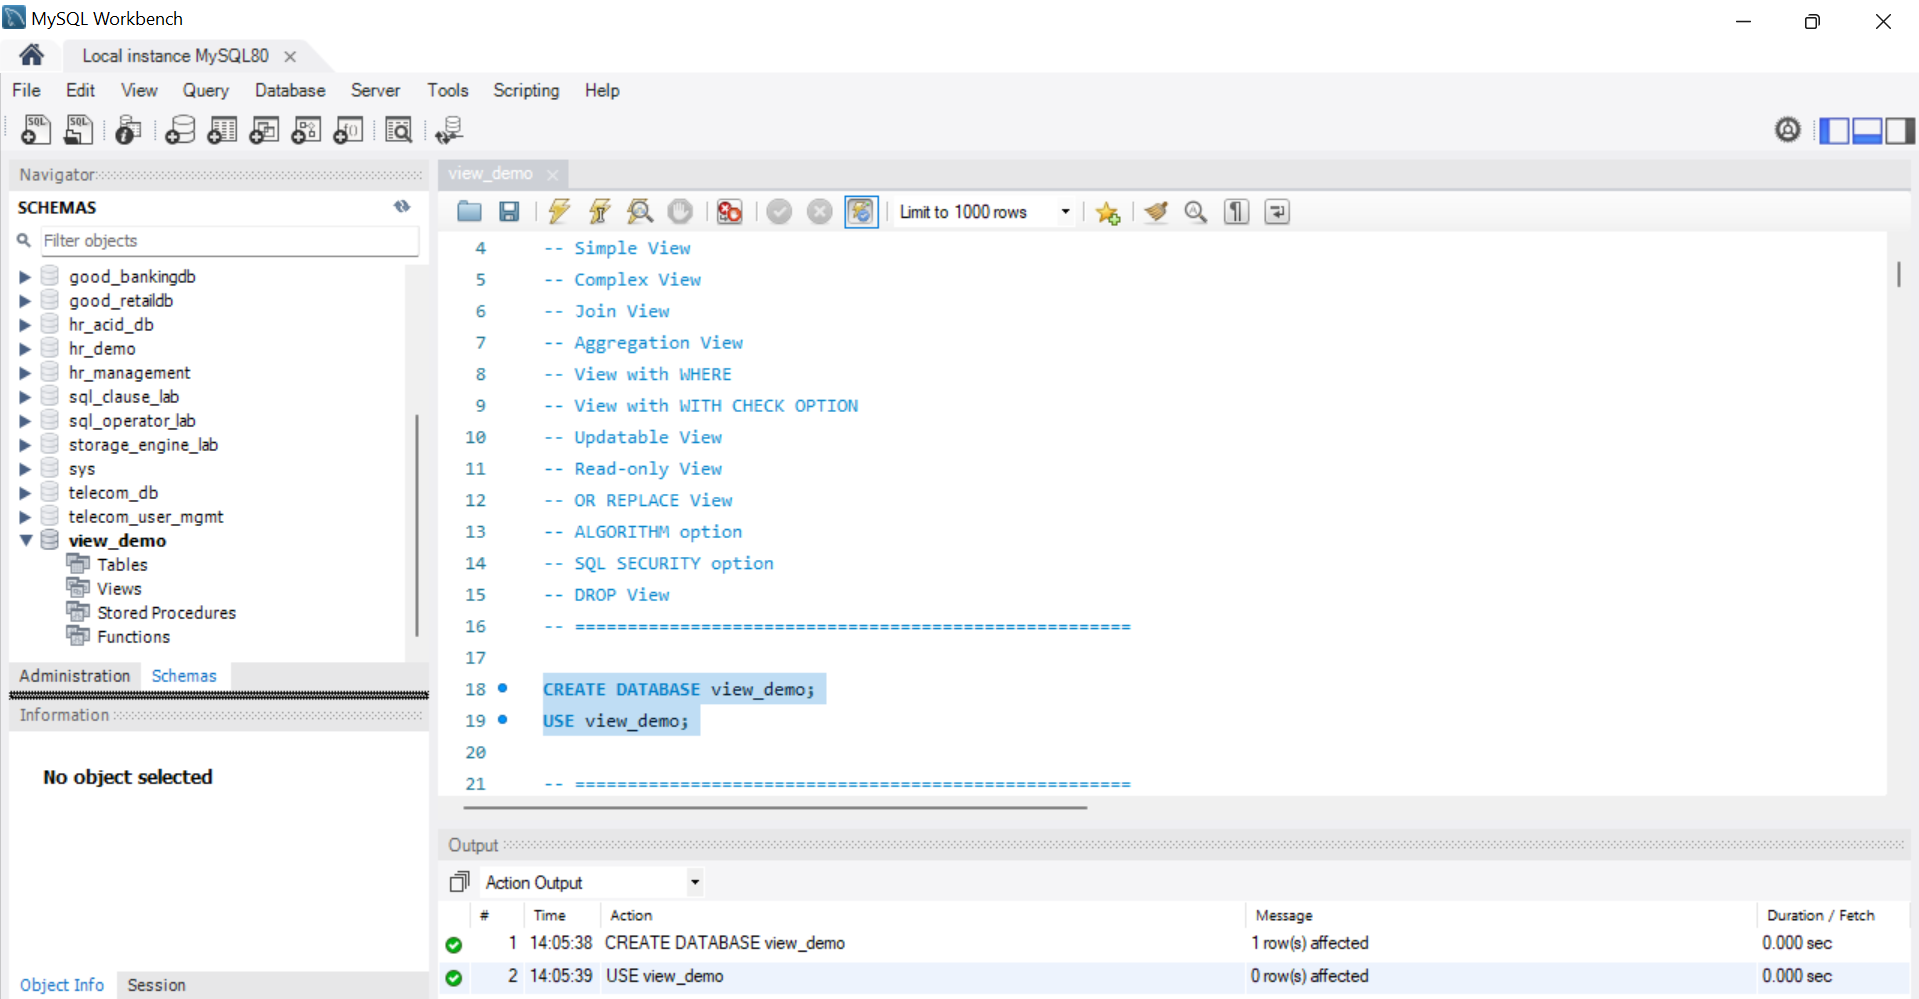Commit the transaction icon
Screen dimensions: 1919x999
click(x=779, y=212)
